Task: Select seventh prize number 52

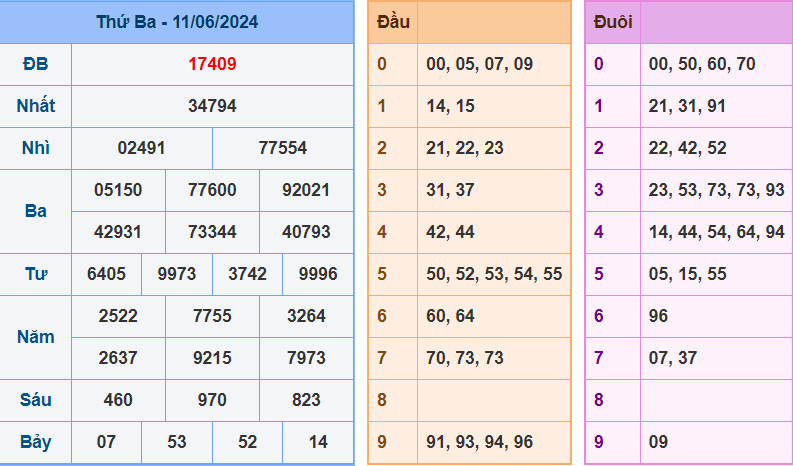Action: coord(247,442)
